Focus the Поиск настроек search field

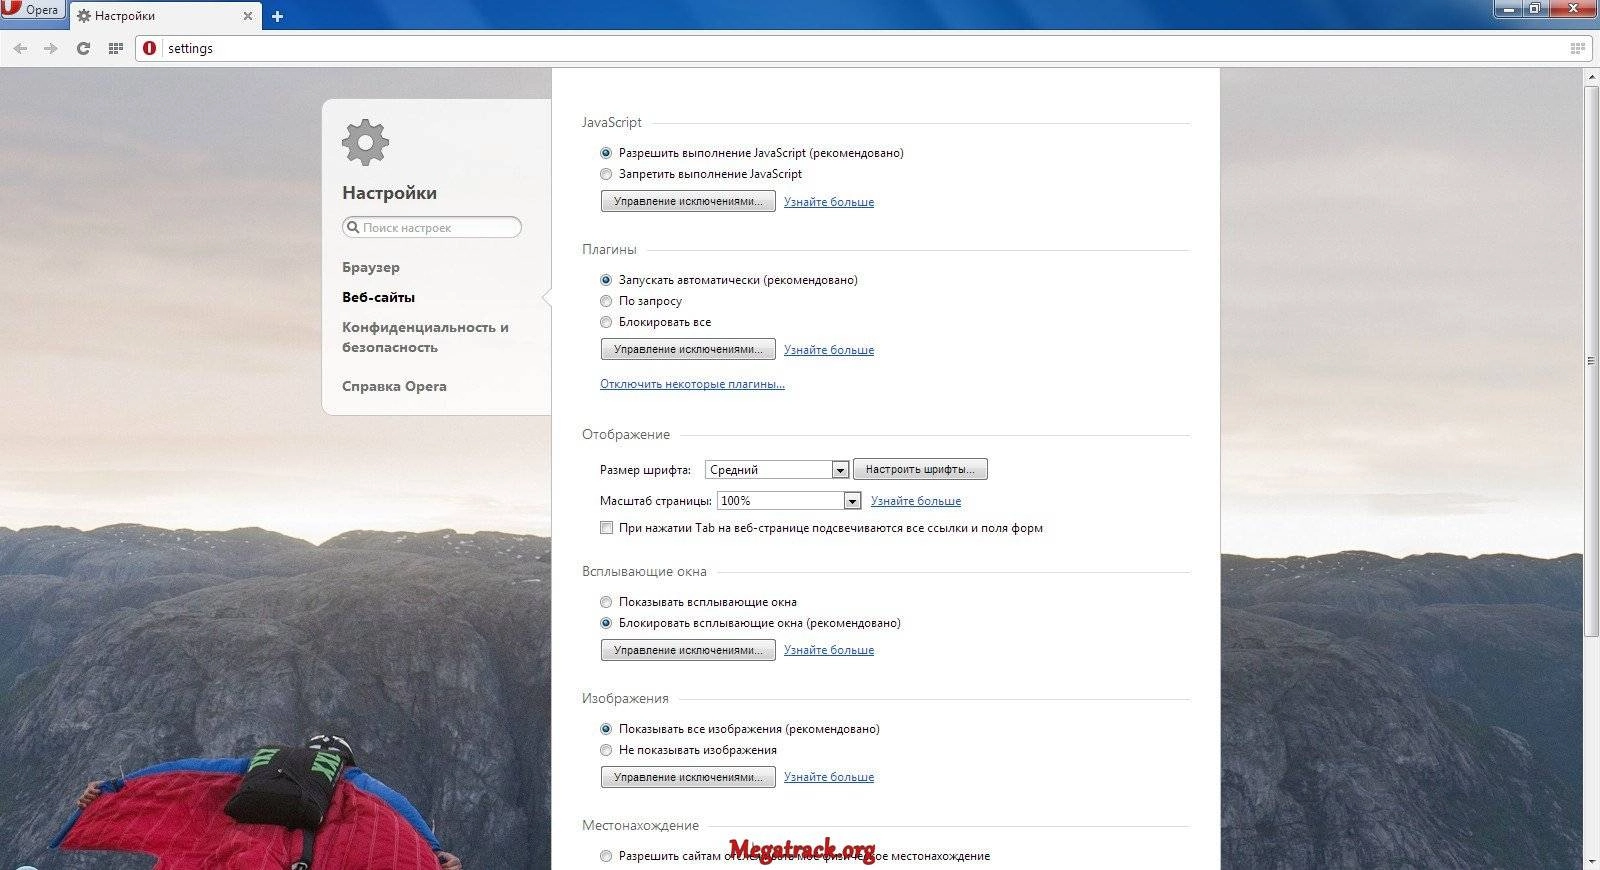(x=432, y=227)
